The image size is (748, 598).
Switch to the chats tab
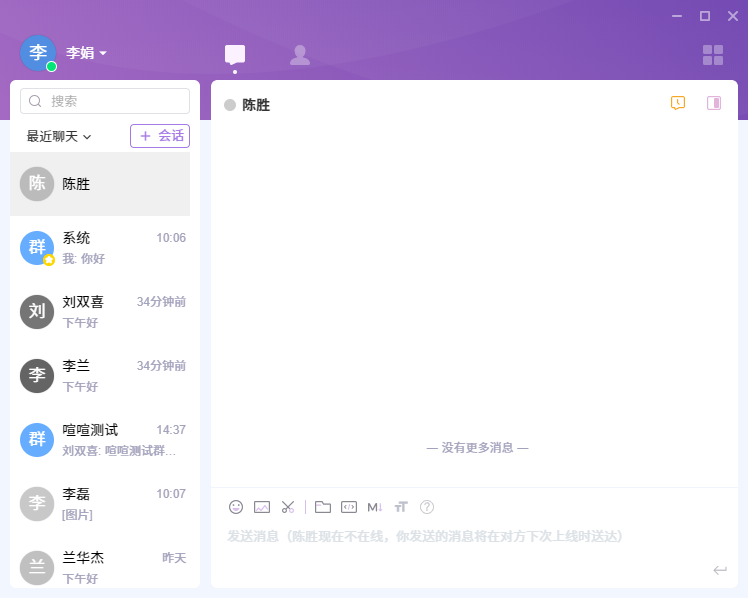click(235, 55)
